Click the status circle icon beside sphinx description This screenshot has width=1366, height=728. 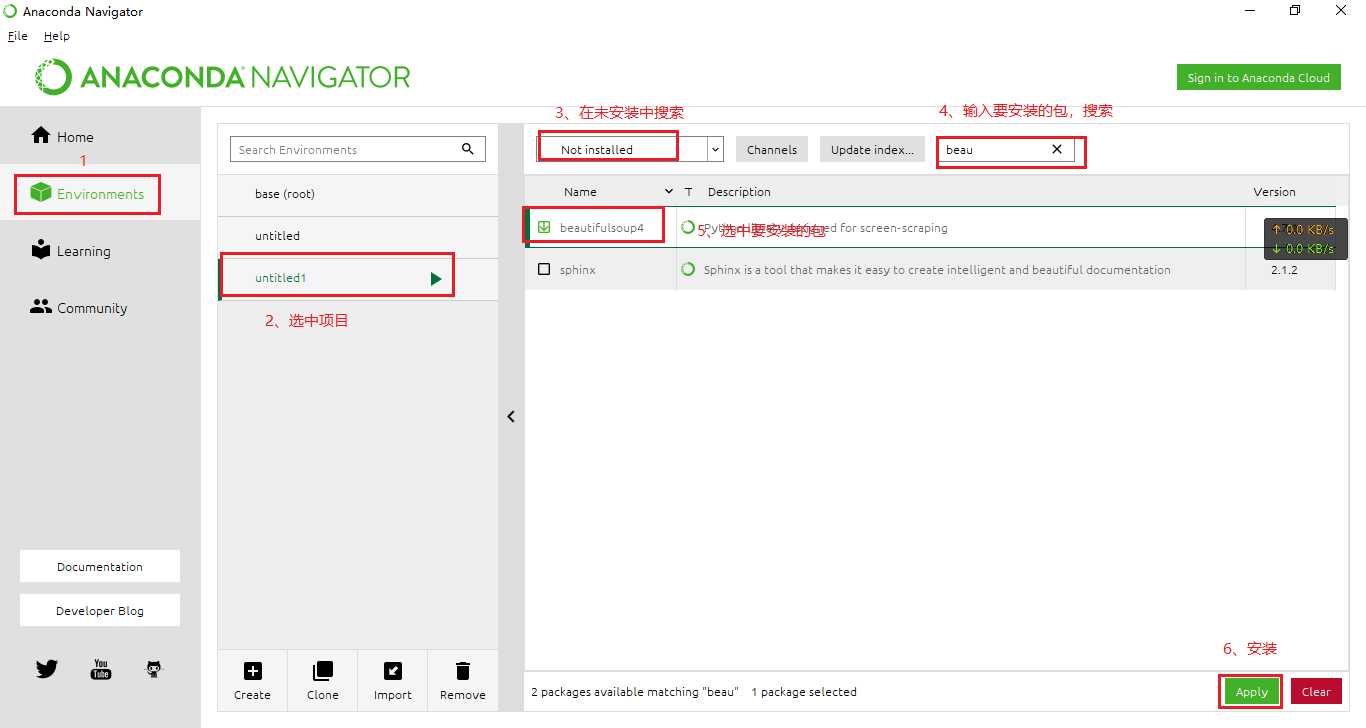tap(688, 269)
